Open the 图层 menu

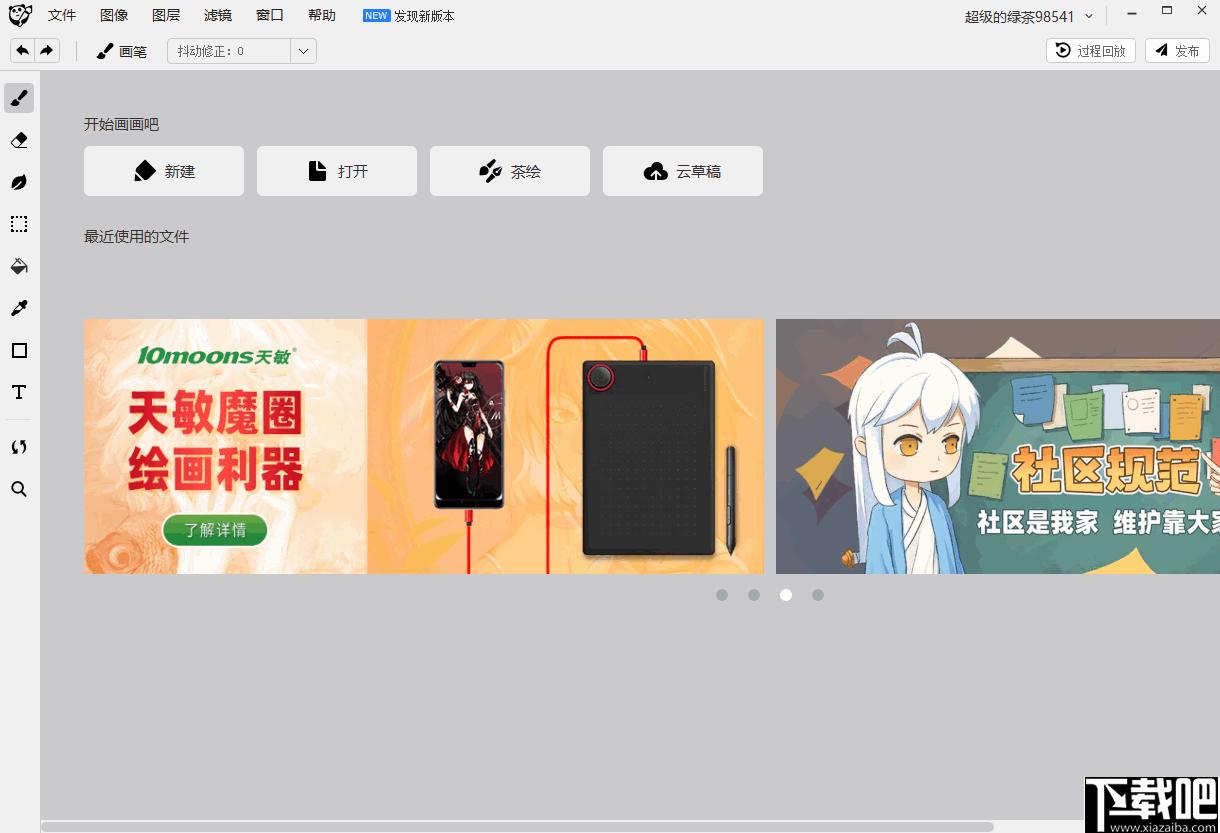(166, 16)
